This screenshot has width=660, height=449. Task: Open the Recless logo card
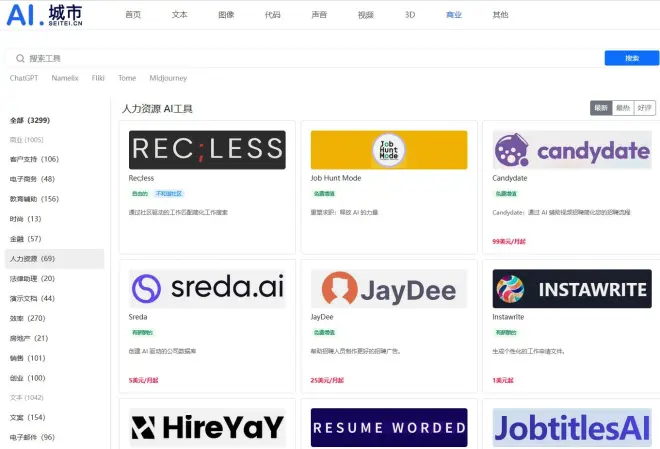(x=207, y=149)
